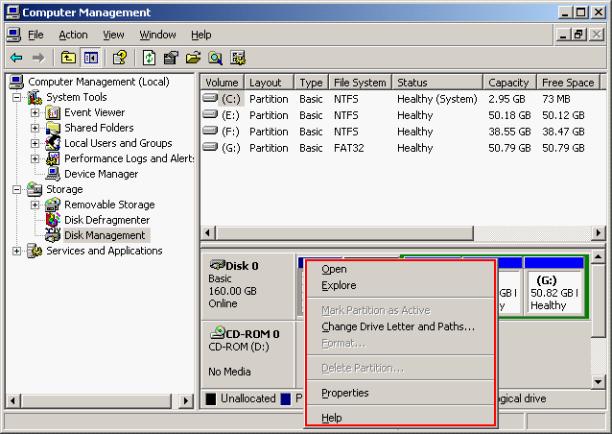Choose Open from the context menu
Screen dimensions: 612x434
click(400, 269)
